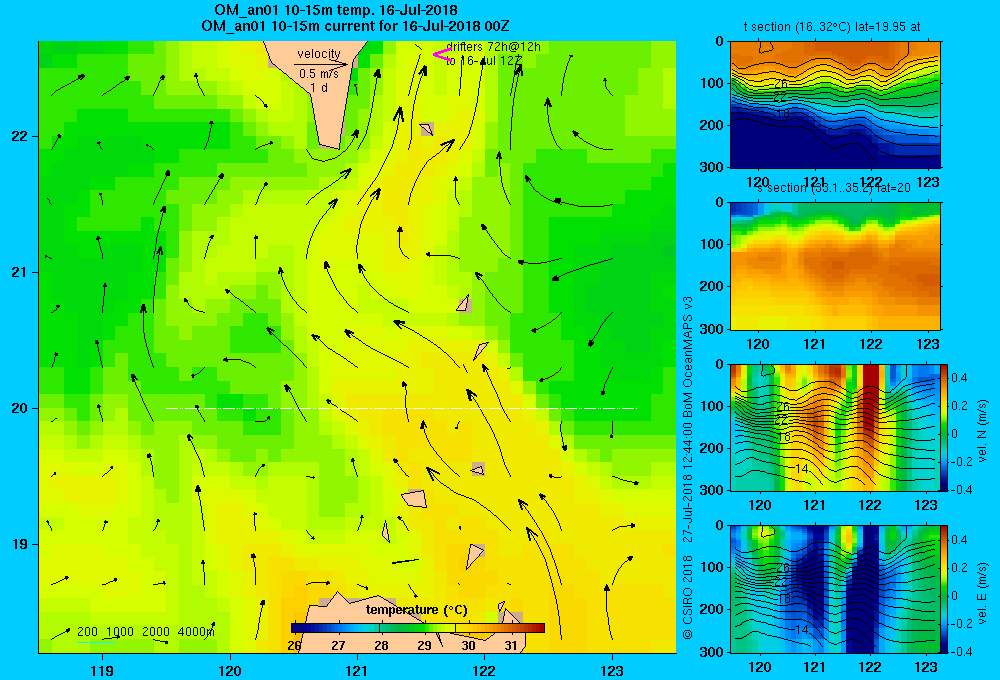The width and height of the screenshot is (1000, 680).
Task: Click the '-0.4' tick on the vel. E colorbar
Action: pos(961,652)
